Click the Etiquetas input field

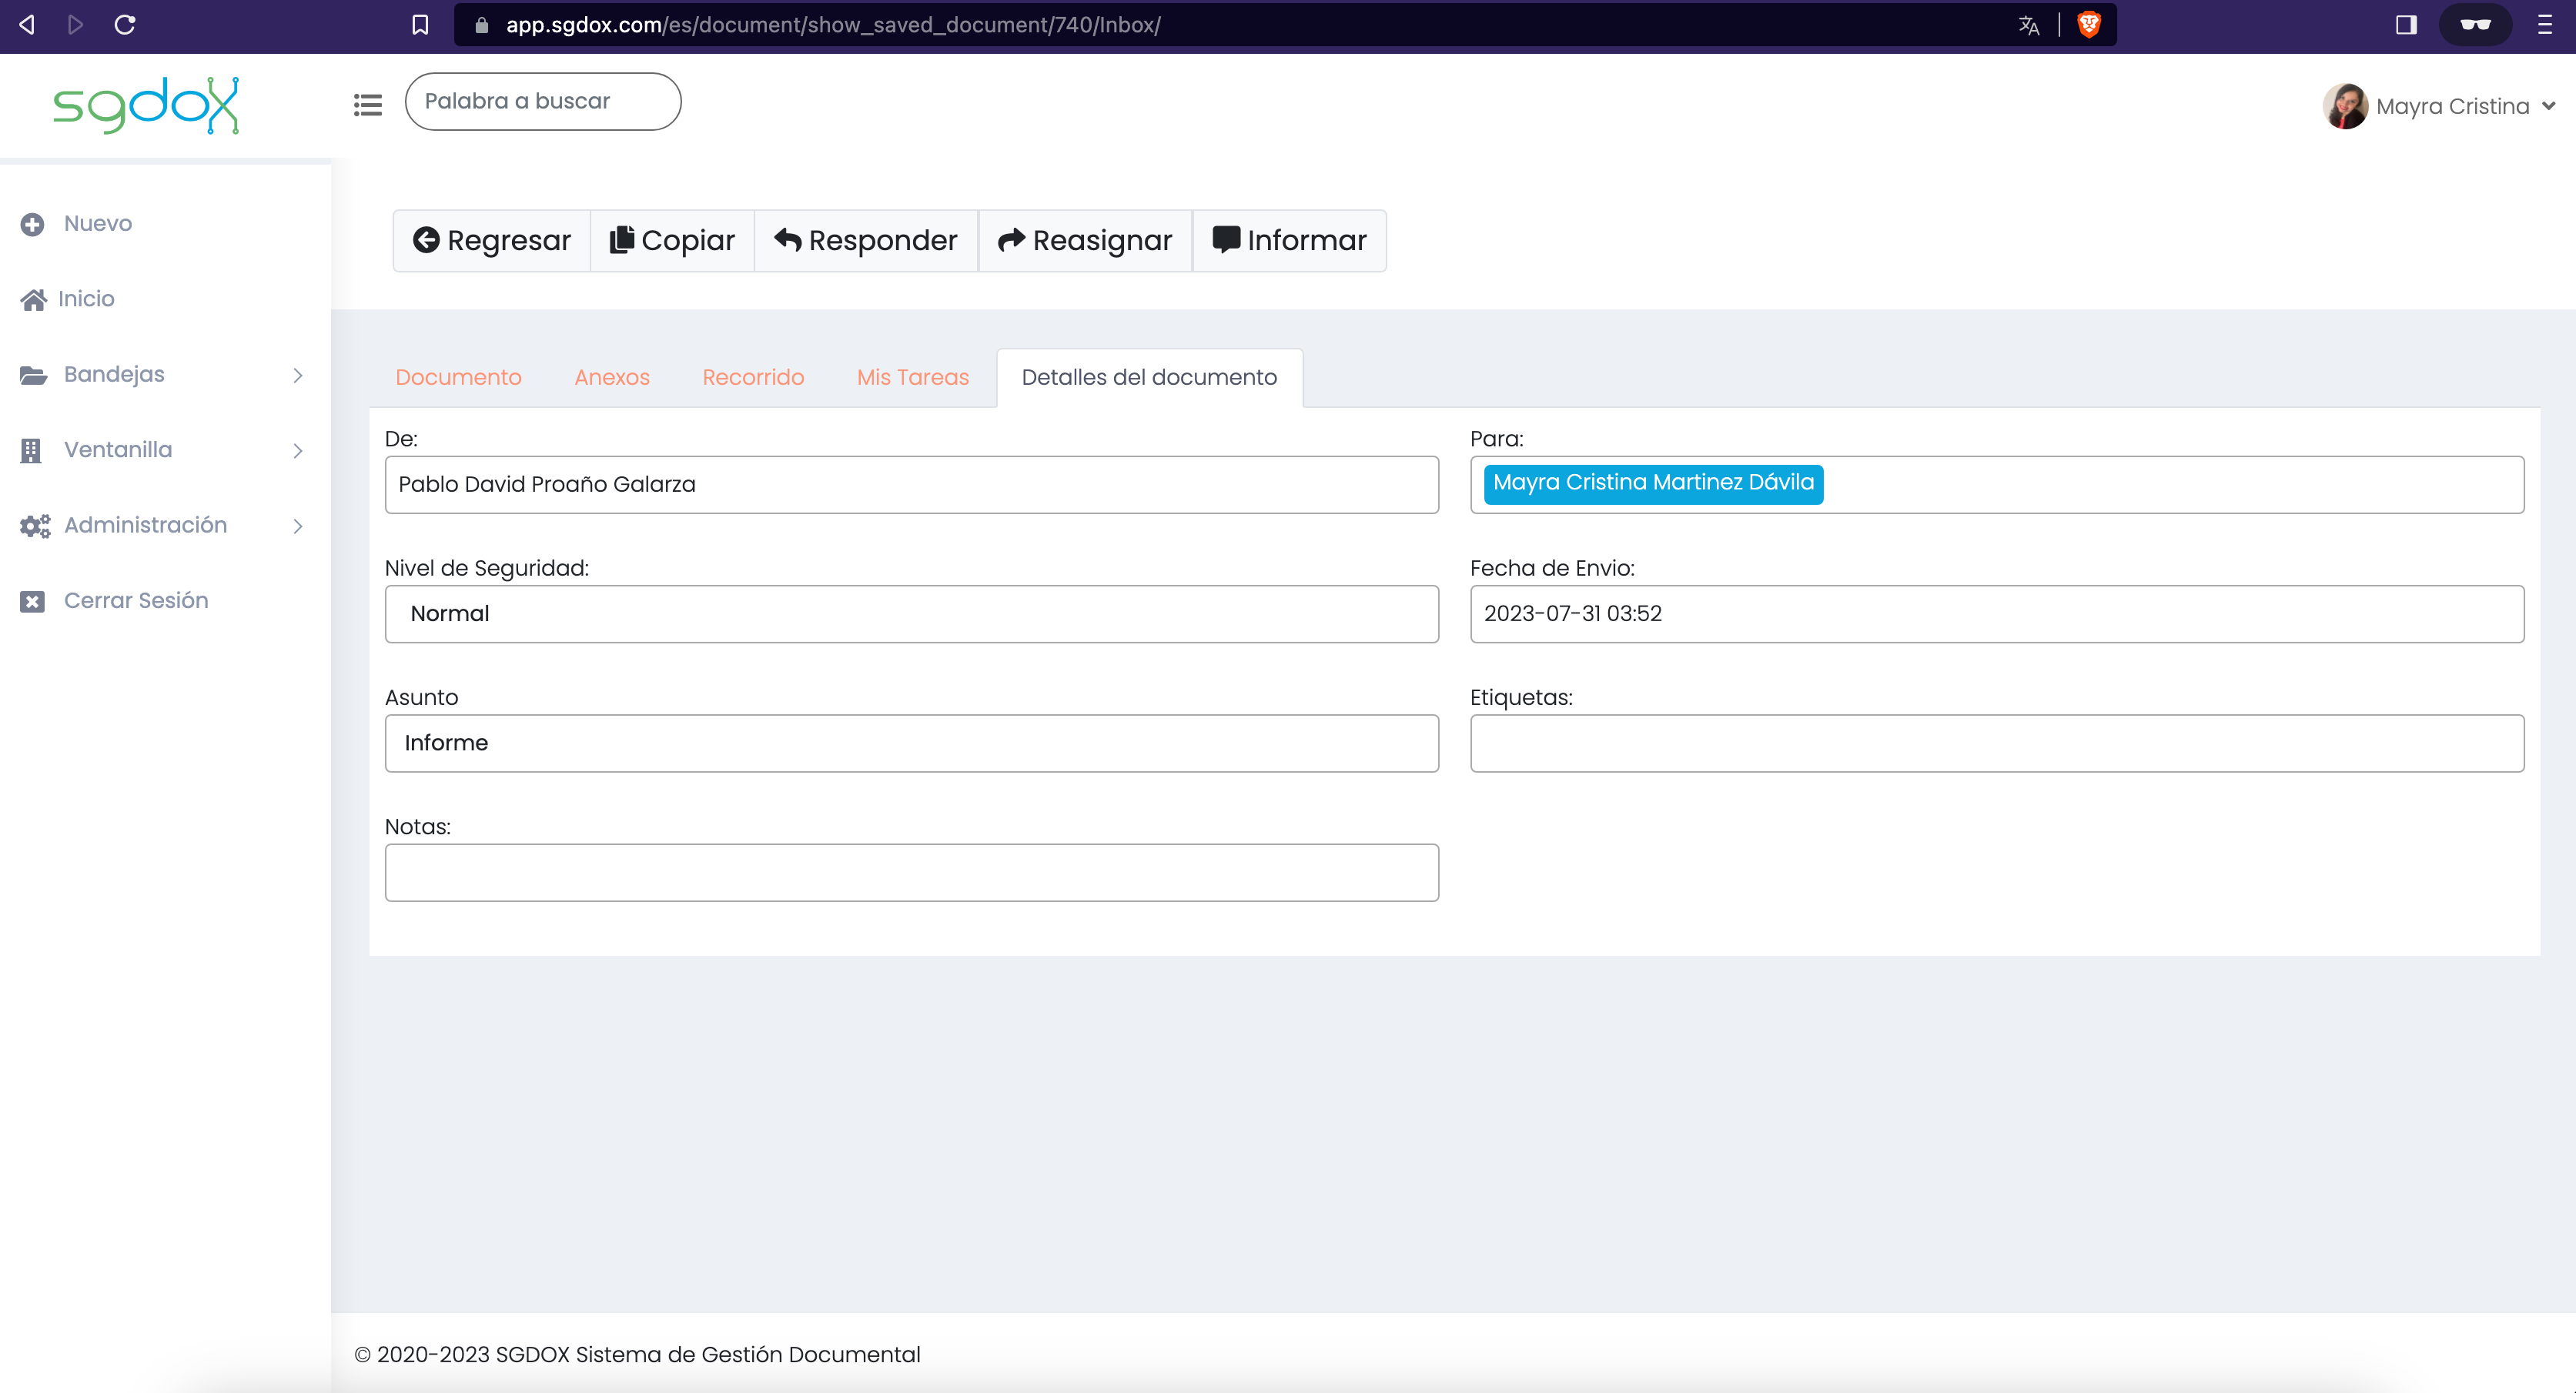(x=1997, y=743)
